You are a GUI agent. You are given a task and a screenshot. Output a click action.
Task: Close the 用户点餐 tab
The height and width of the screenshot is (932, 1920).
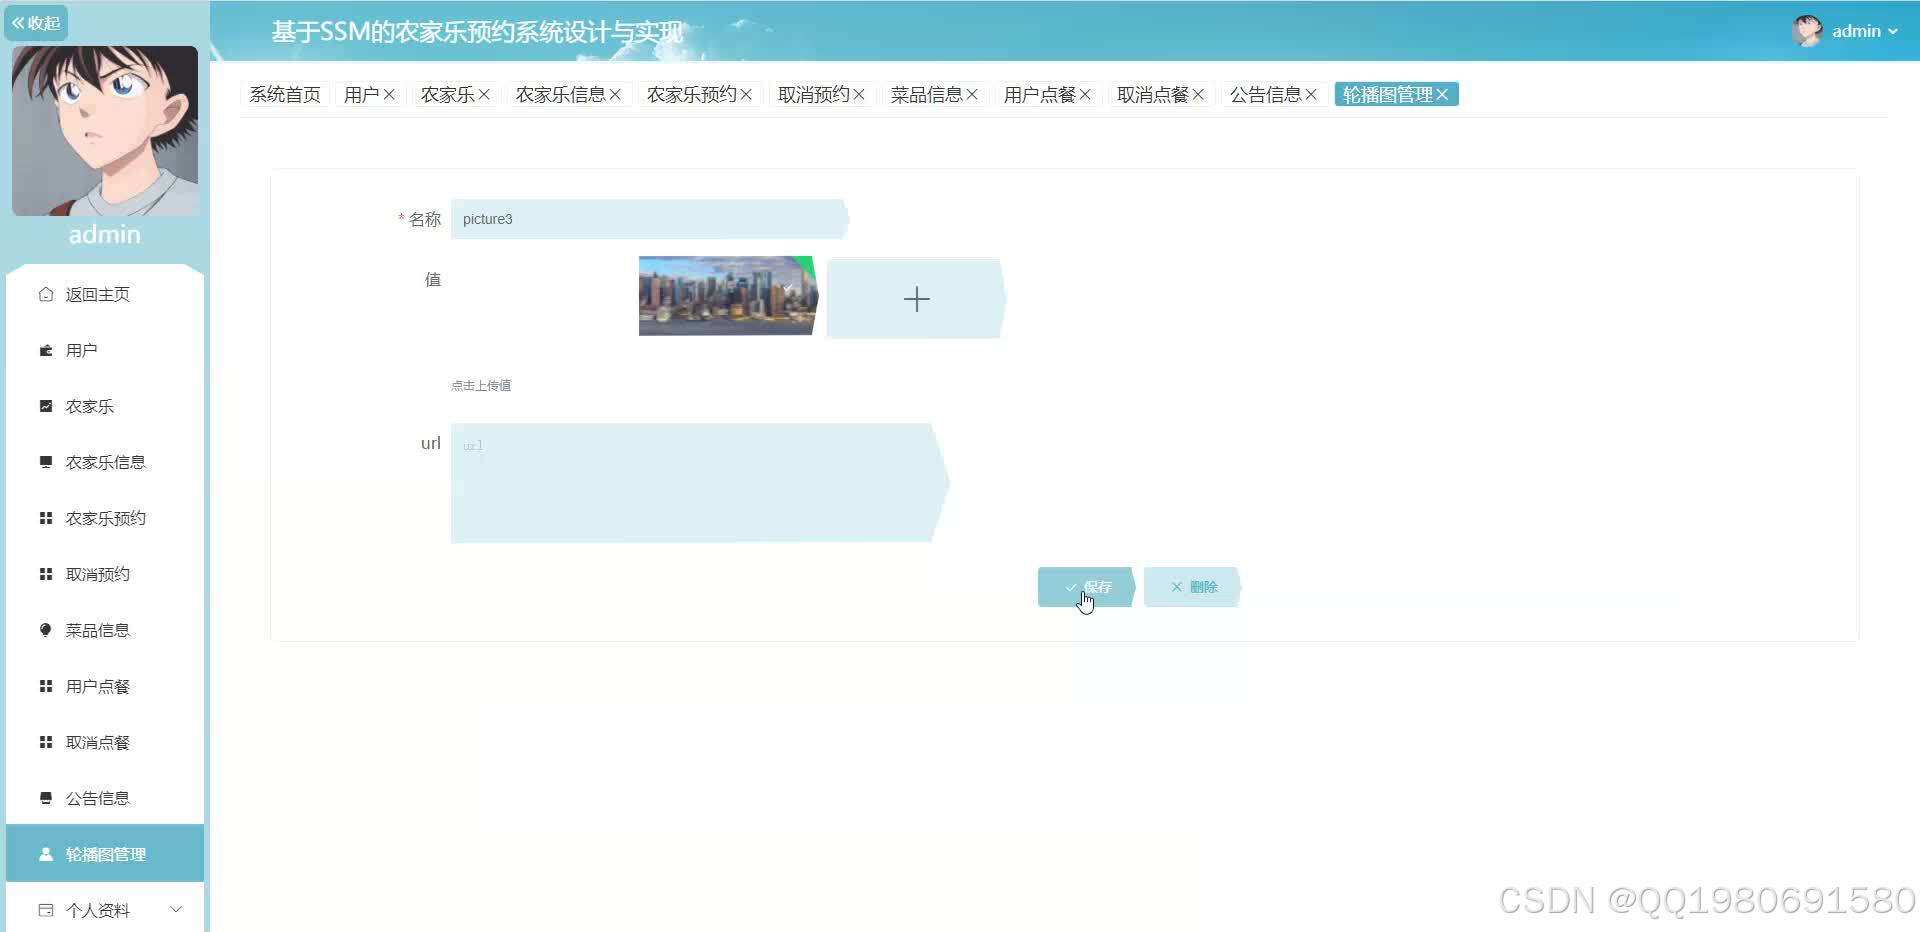(x=1085, y=94)
